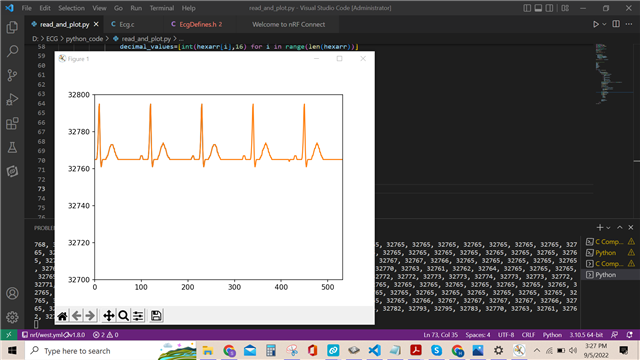Open Remote window indicator in status bar
The width and height of the screenshot is (640, 360).
pyautogui.click(x=9, y=335)
